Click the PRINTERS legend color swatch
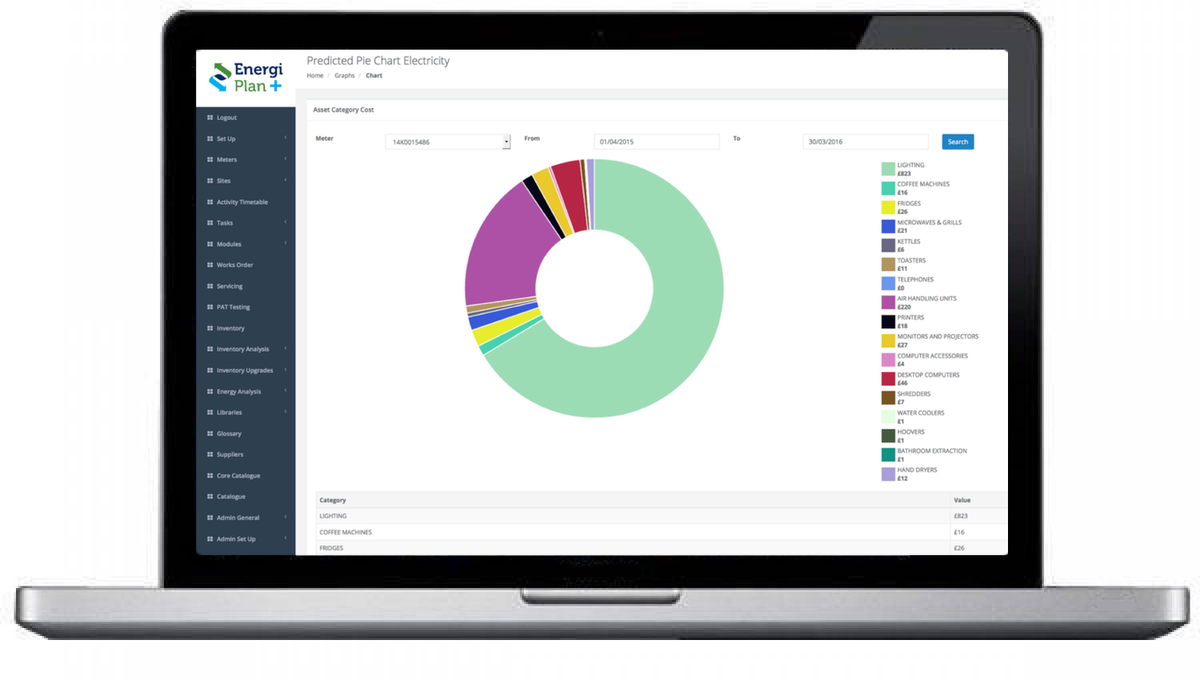 888,322
